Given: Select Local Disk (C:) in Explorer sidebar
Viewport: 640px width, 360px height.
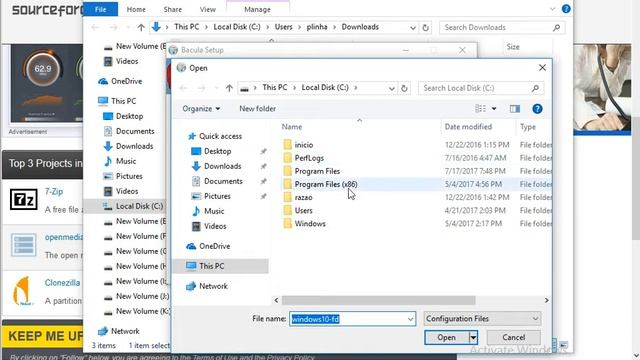Looking at the screenshot, I should coord(139,206).
